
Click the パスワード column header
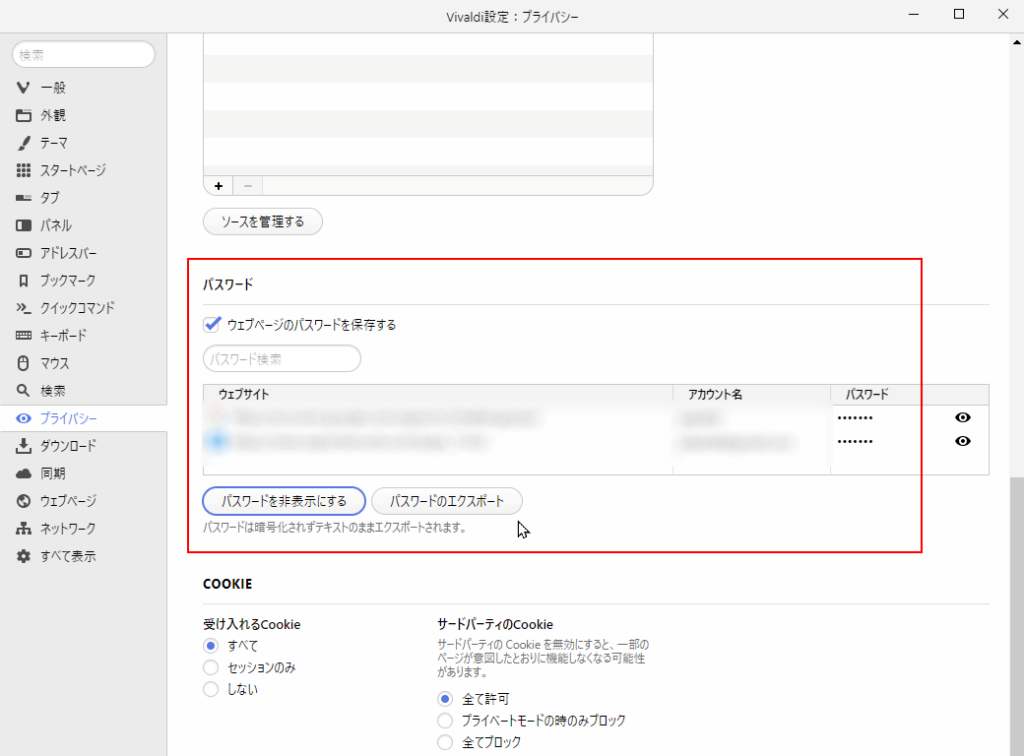click(x=910, y=394)
